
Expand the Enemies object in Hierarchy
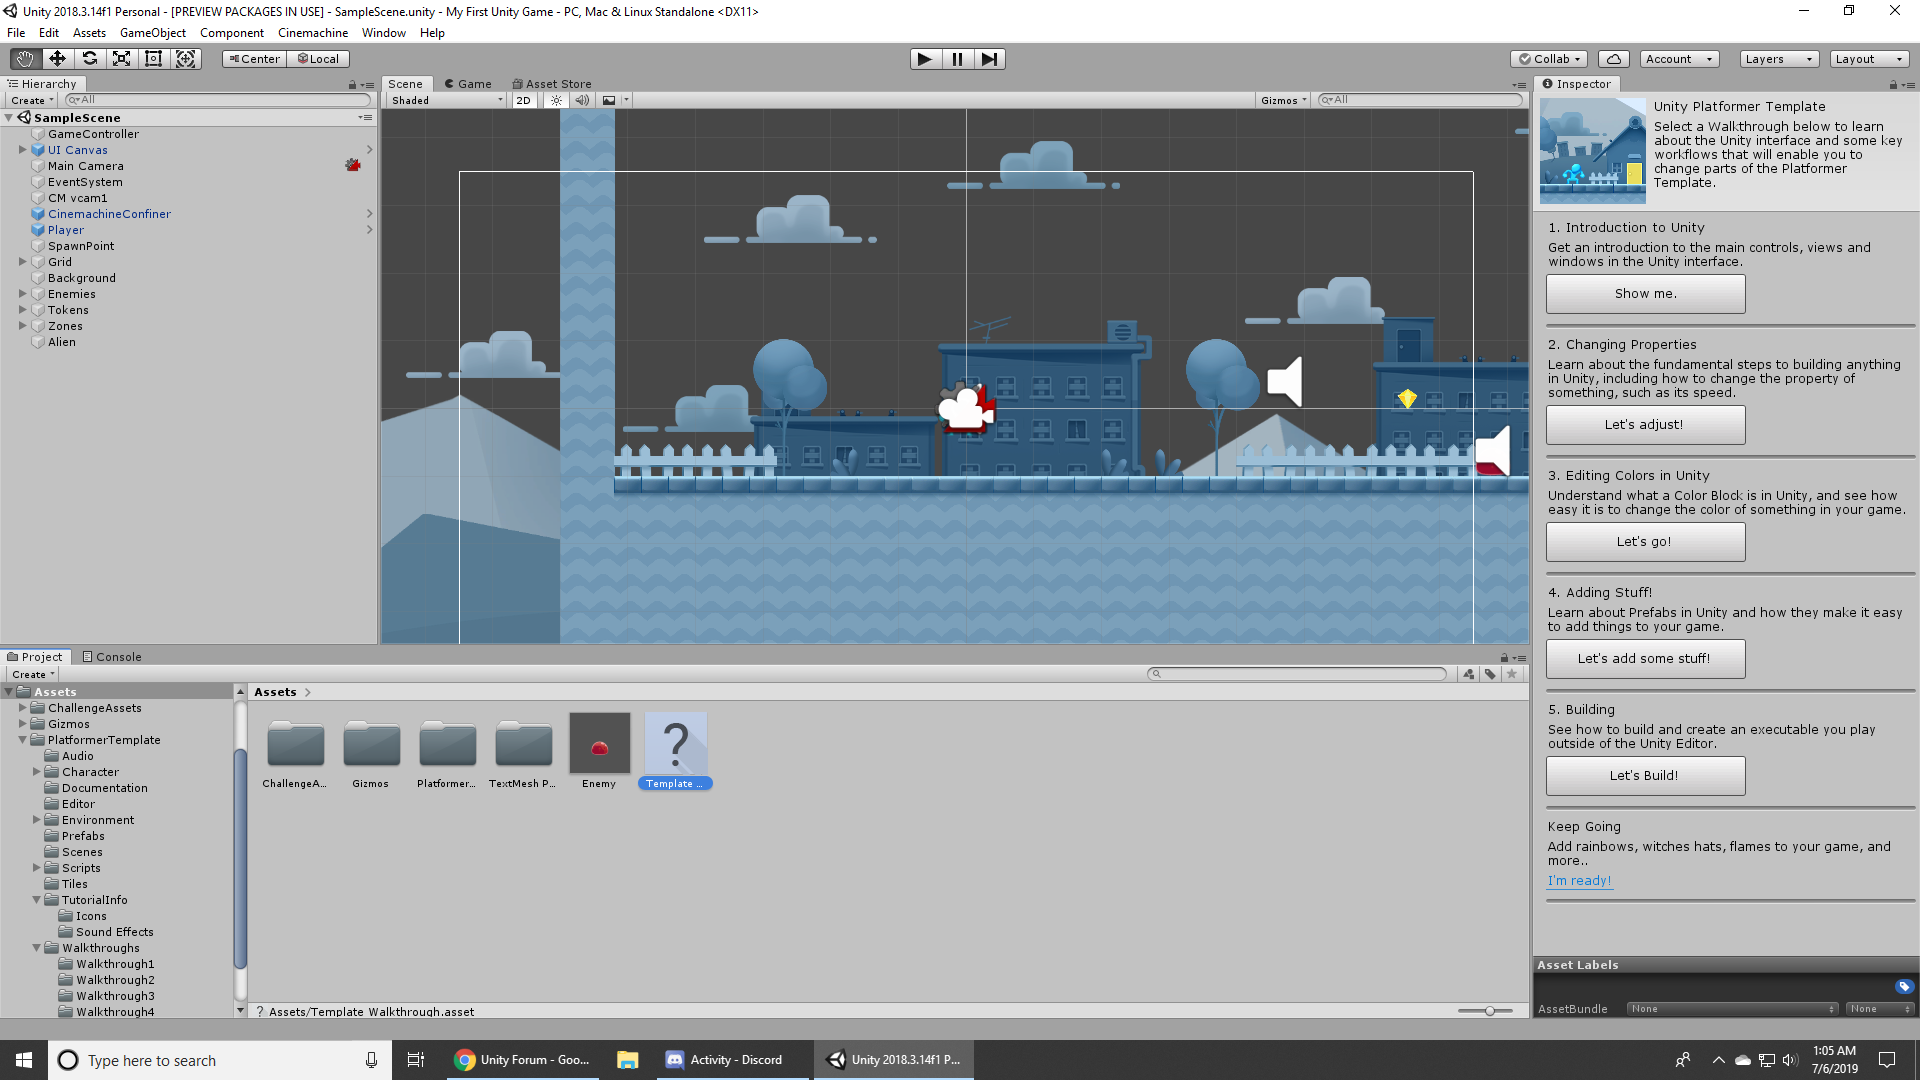click(x=22, y=294)
